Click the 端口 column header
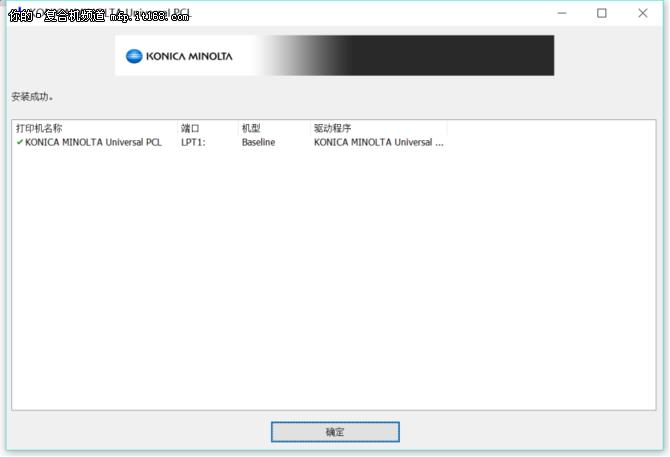Screen dimensions: 670x457 208,128
